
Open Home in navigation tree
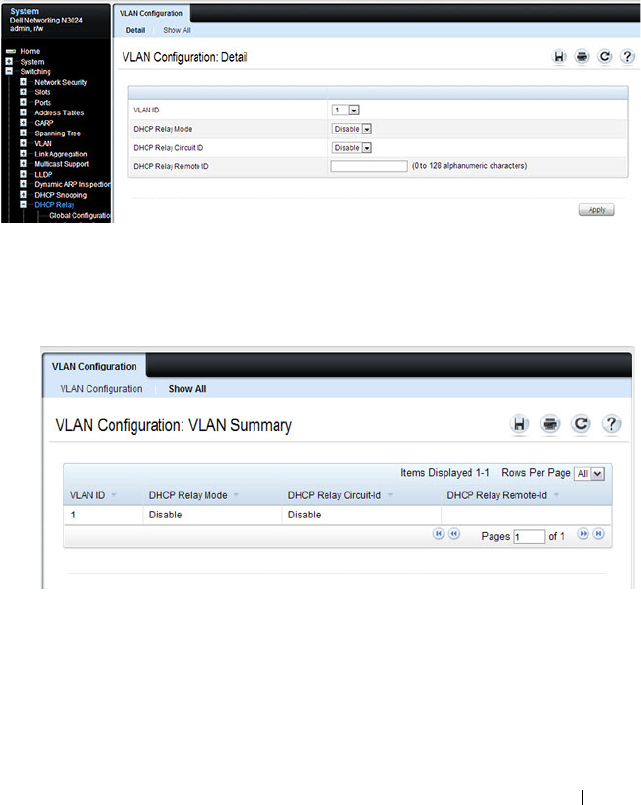(30, 51)
